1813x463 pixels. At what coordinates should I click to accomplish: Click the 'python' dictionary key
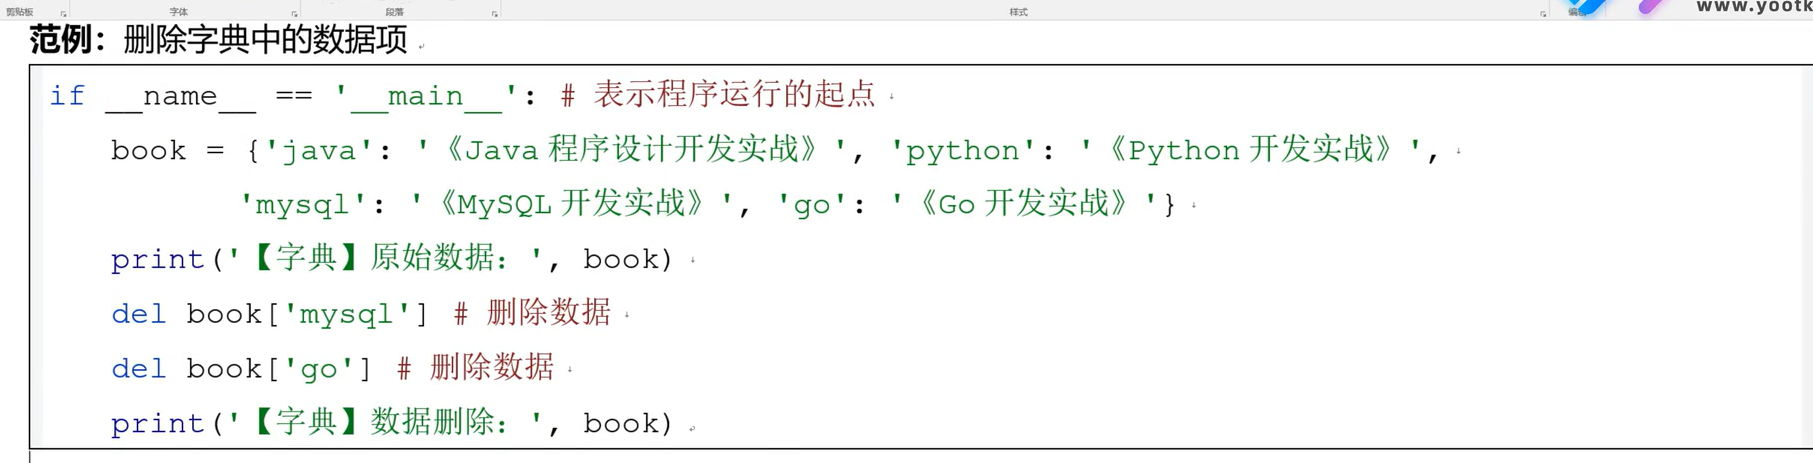(963, 151)
